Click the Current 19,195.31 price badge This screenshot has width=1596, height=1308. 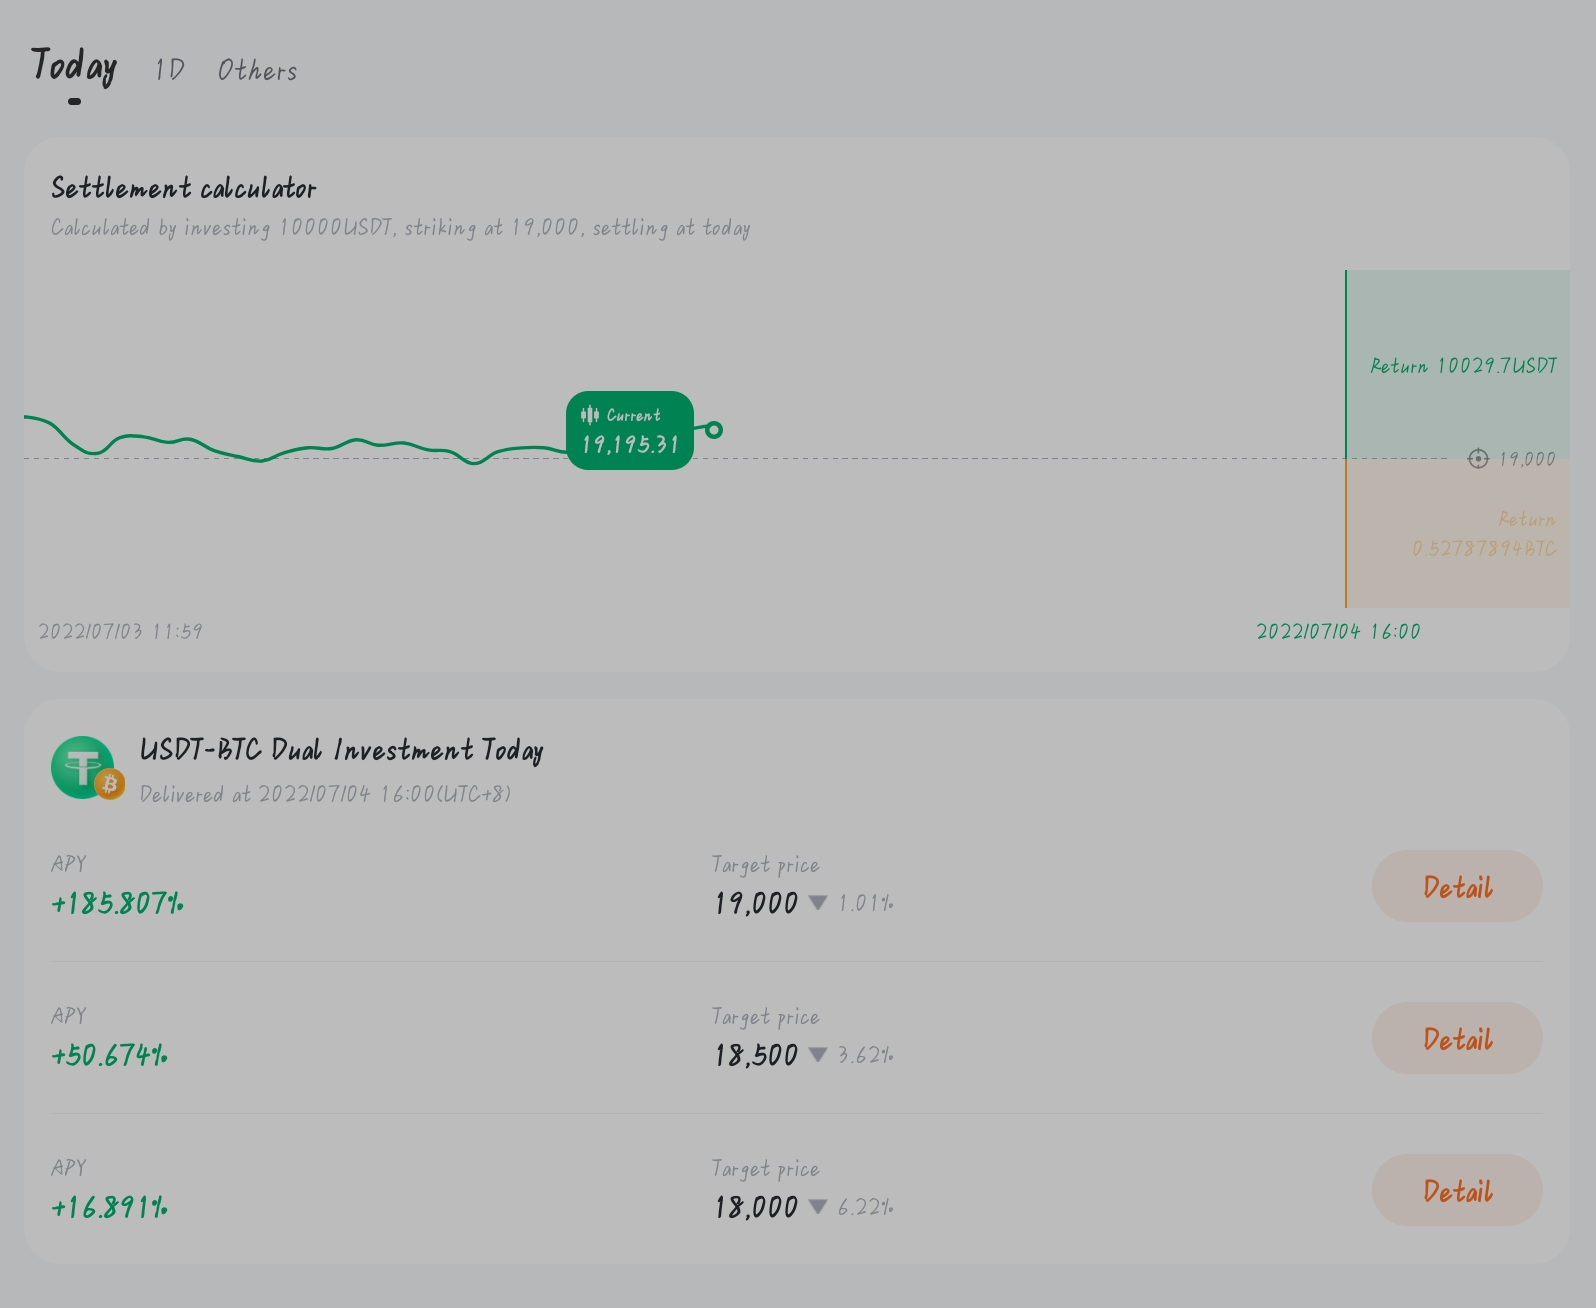[x=630, y=431]
